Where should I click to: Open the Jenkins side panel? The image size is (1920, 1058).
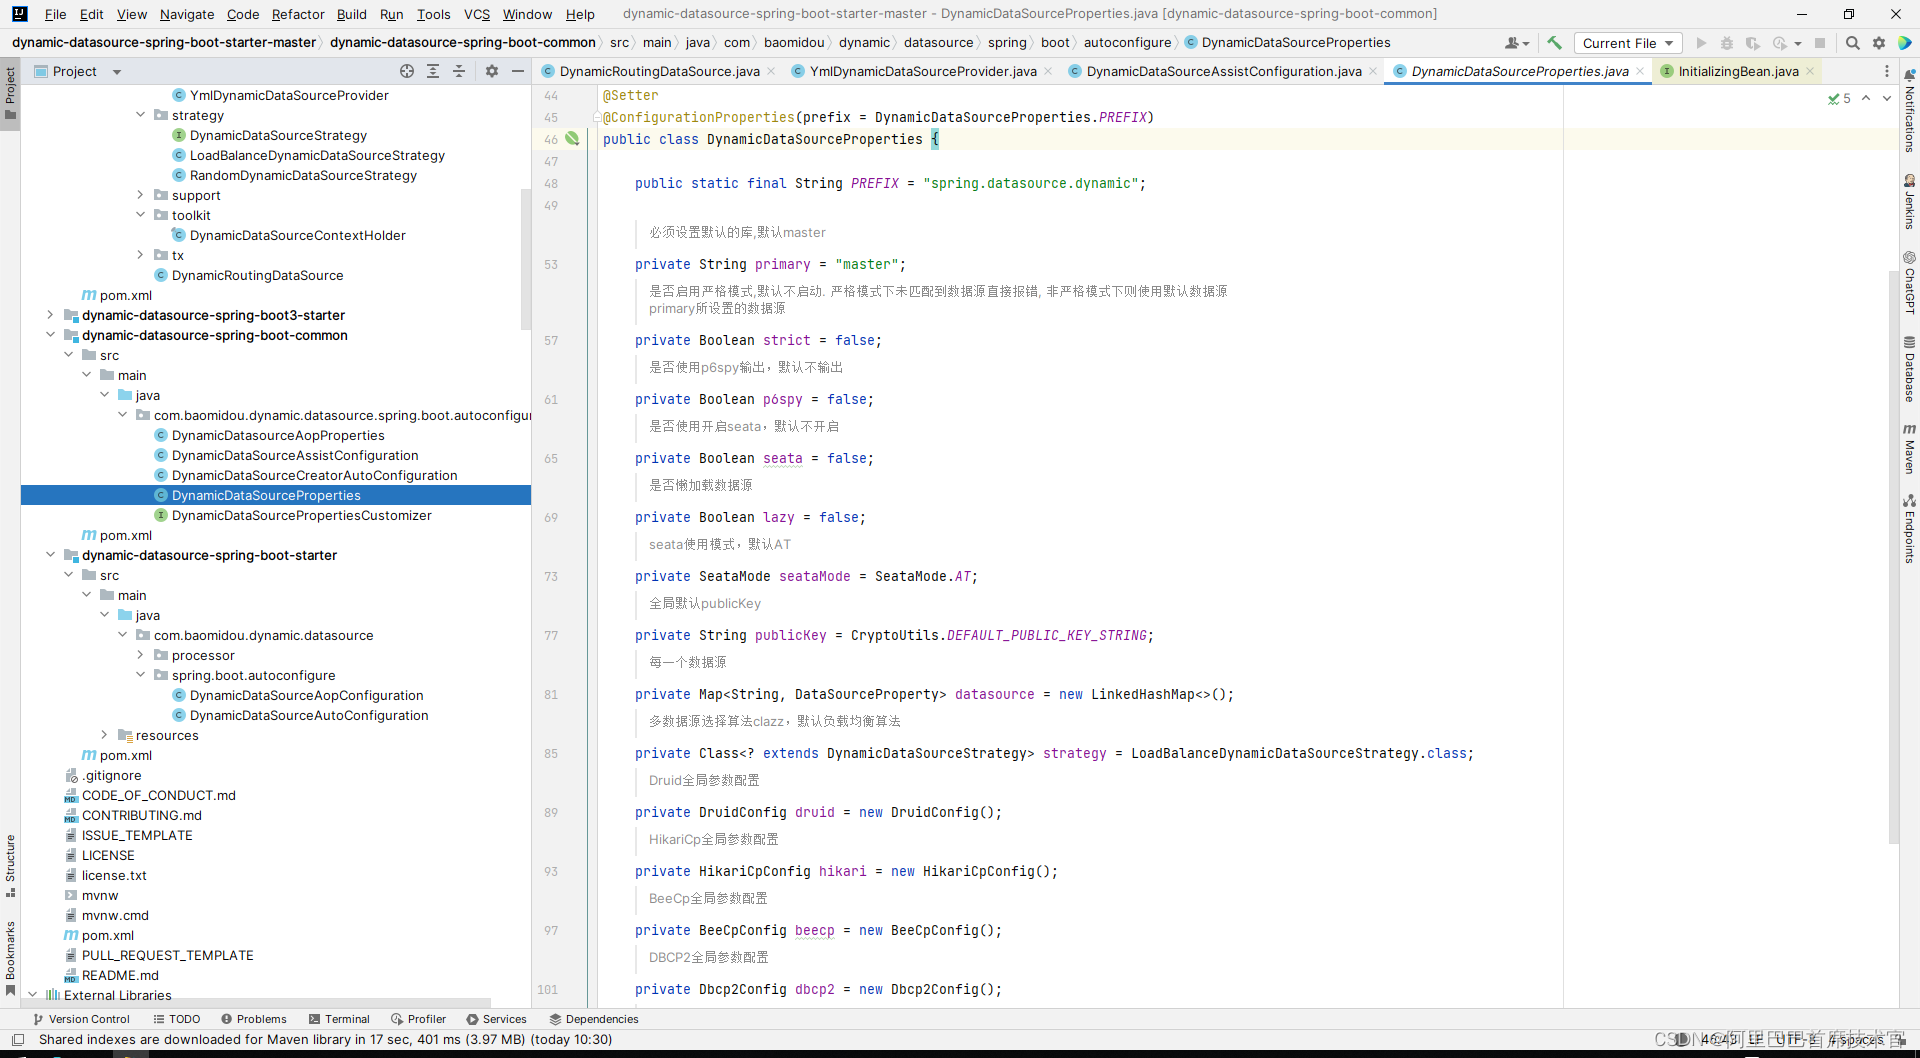click(1909, 202)
